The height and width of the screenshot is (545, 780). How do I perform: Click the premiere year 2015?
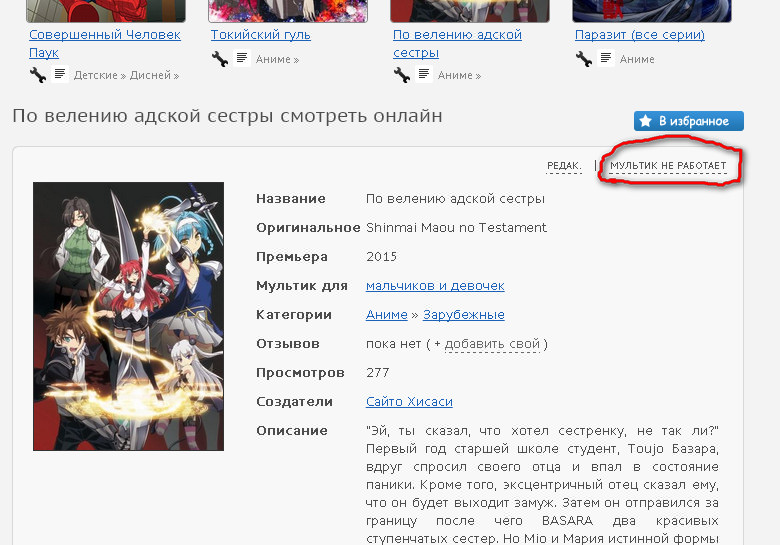[x=381, y=257]
